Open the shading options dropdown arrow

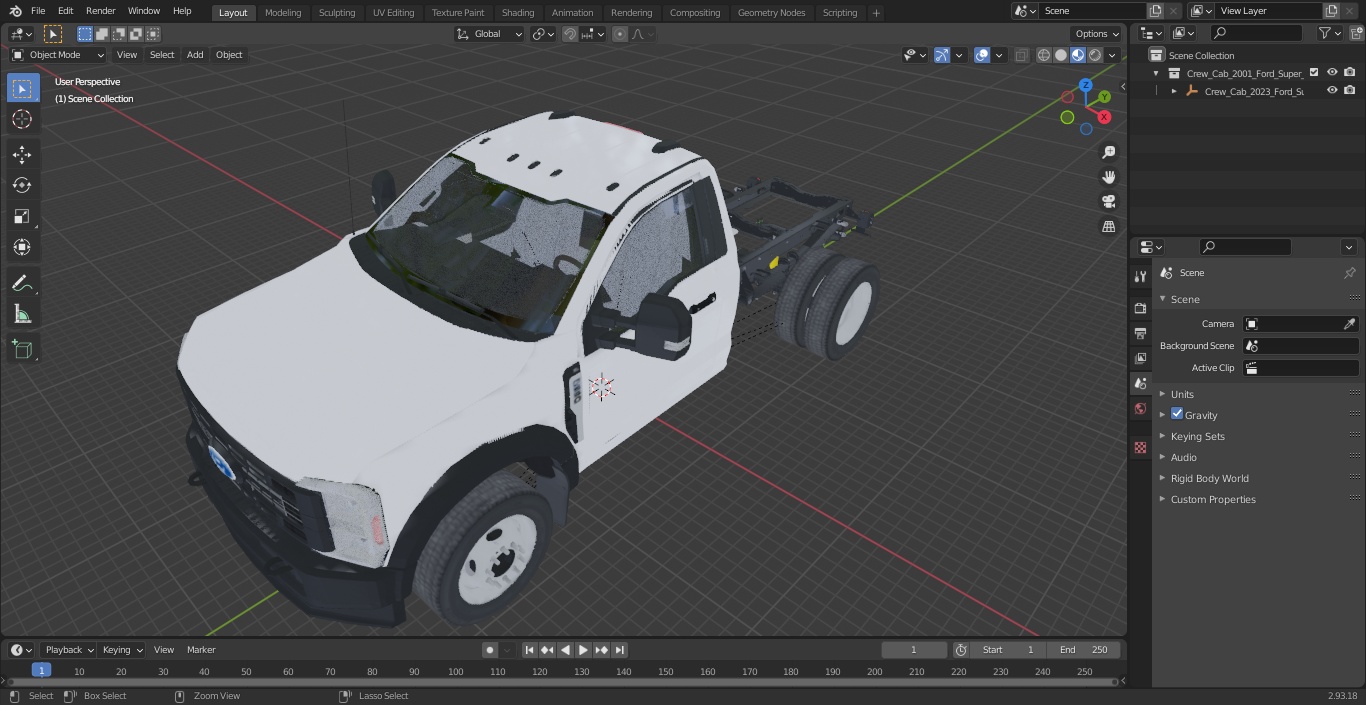pos(1112,55)
